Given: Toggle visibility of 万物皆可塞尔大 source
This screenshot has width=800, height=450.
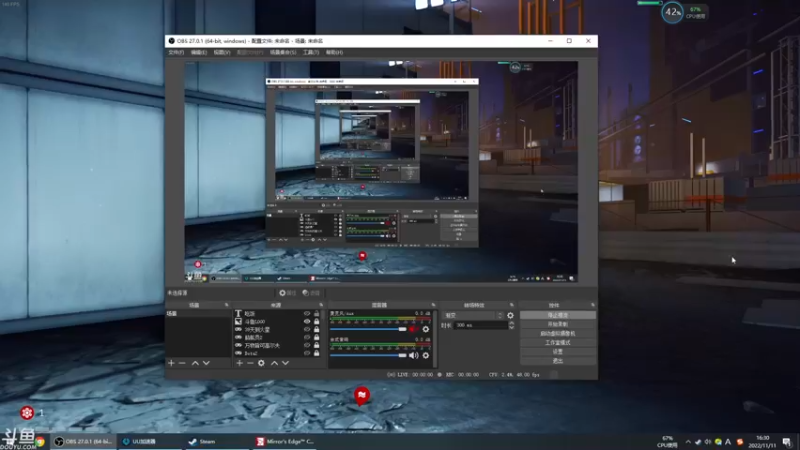Looking at the screenshot, I should coord(307,345).
